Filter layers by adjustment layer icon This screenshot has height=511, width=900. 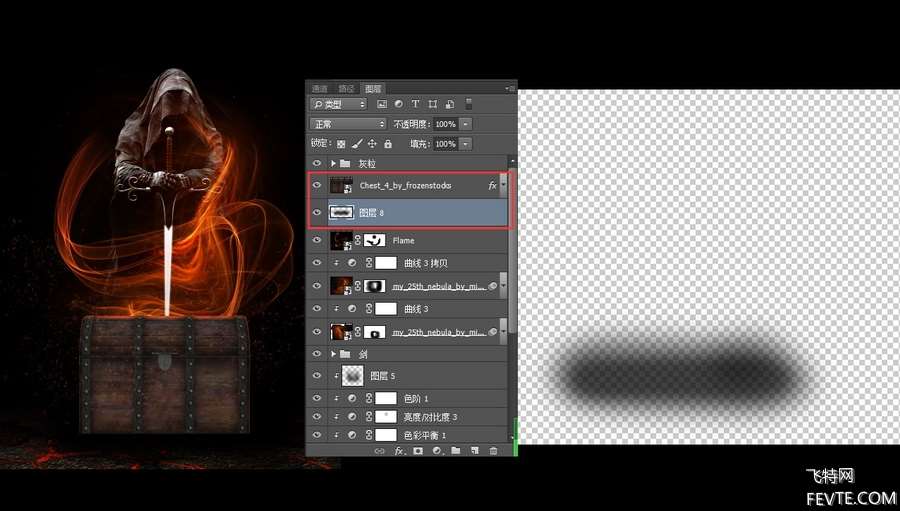tap(398, 104)
